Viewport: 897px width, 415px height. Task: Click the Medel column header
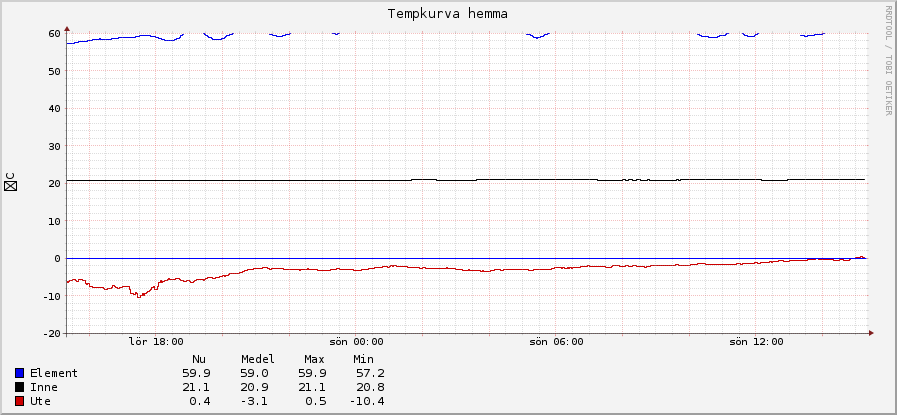[x=257, y=359]
